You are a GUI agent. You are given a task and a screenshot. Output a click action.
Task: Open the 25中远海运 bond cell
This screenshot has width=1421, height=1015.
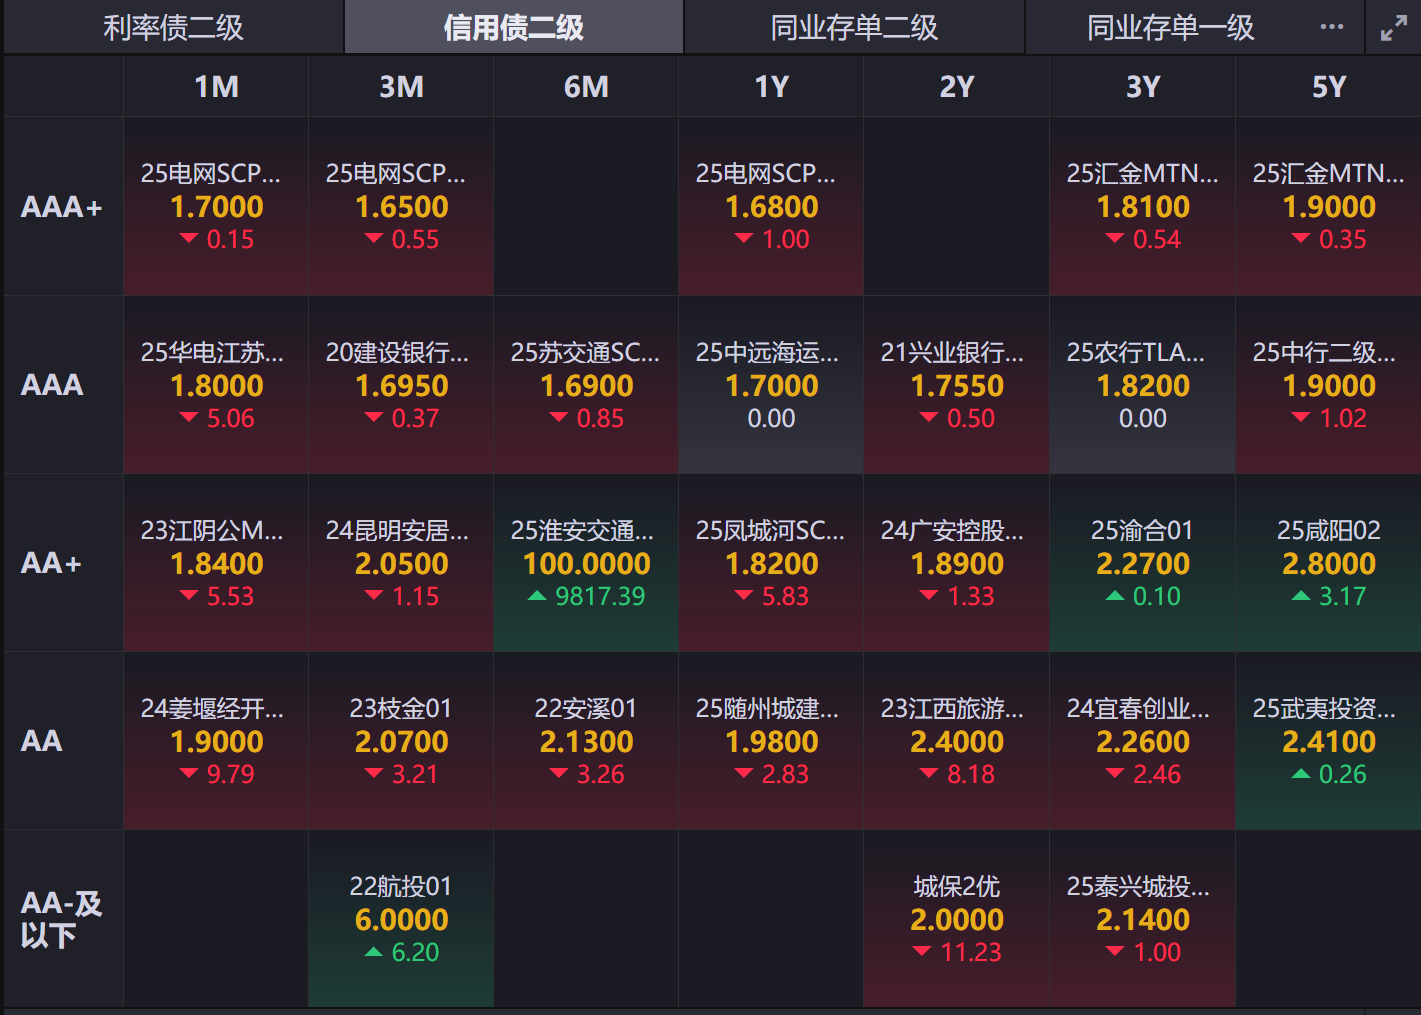(x=771, y=385)
